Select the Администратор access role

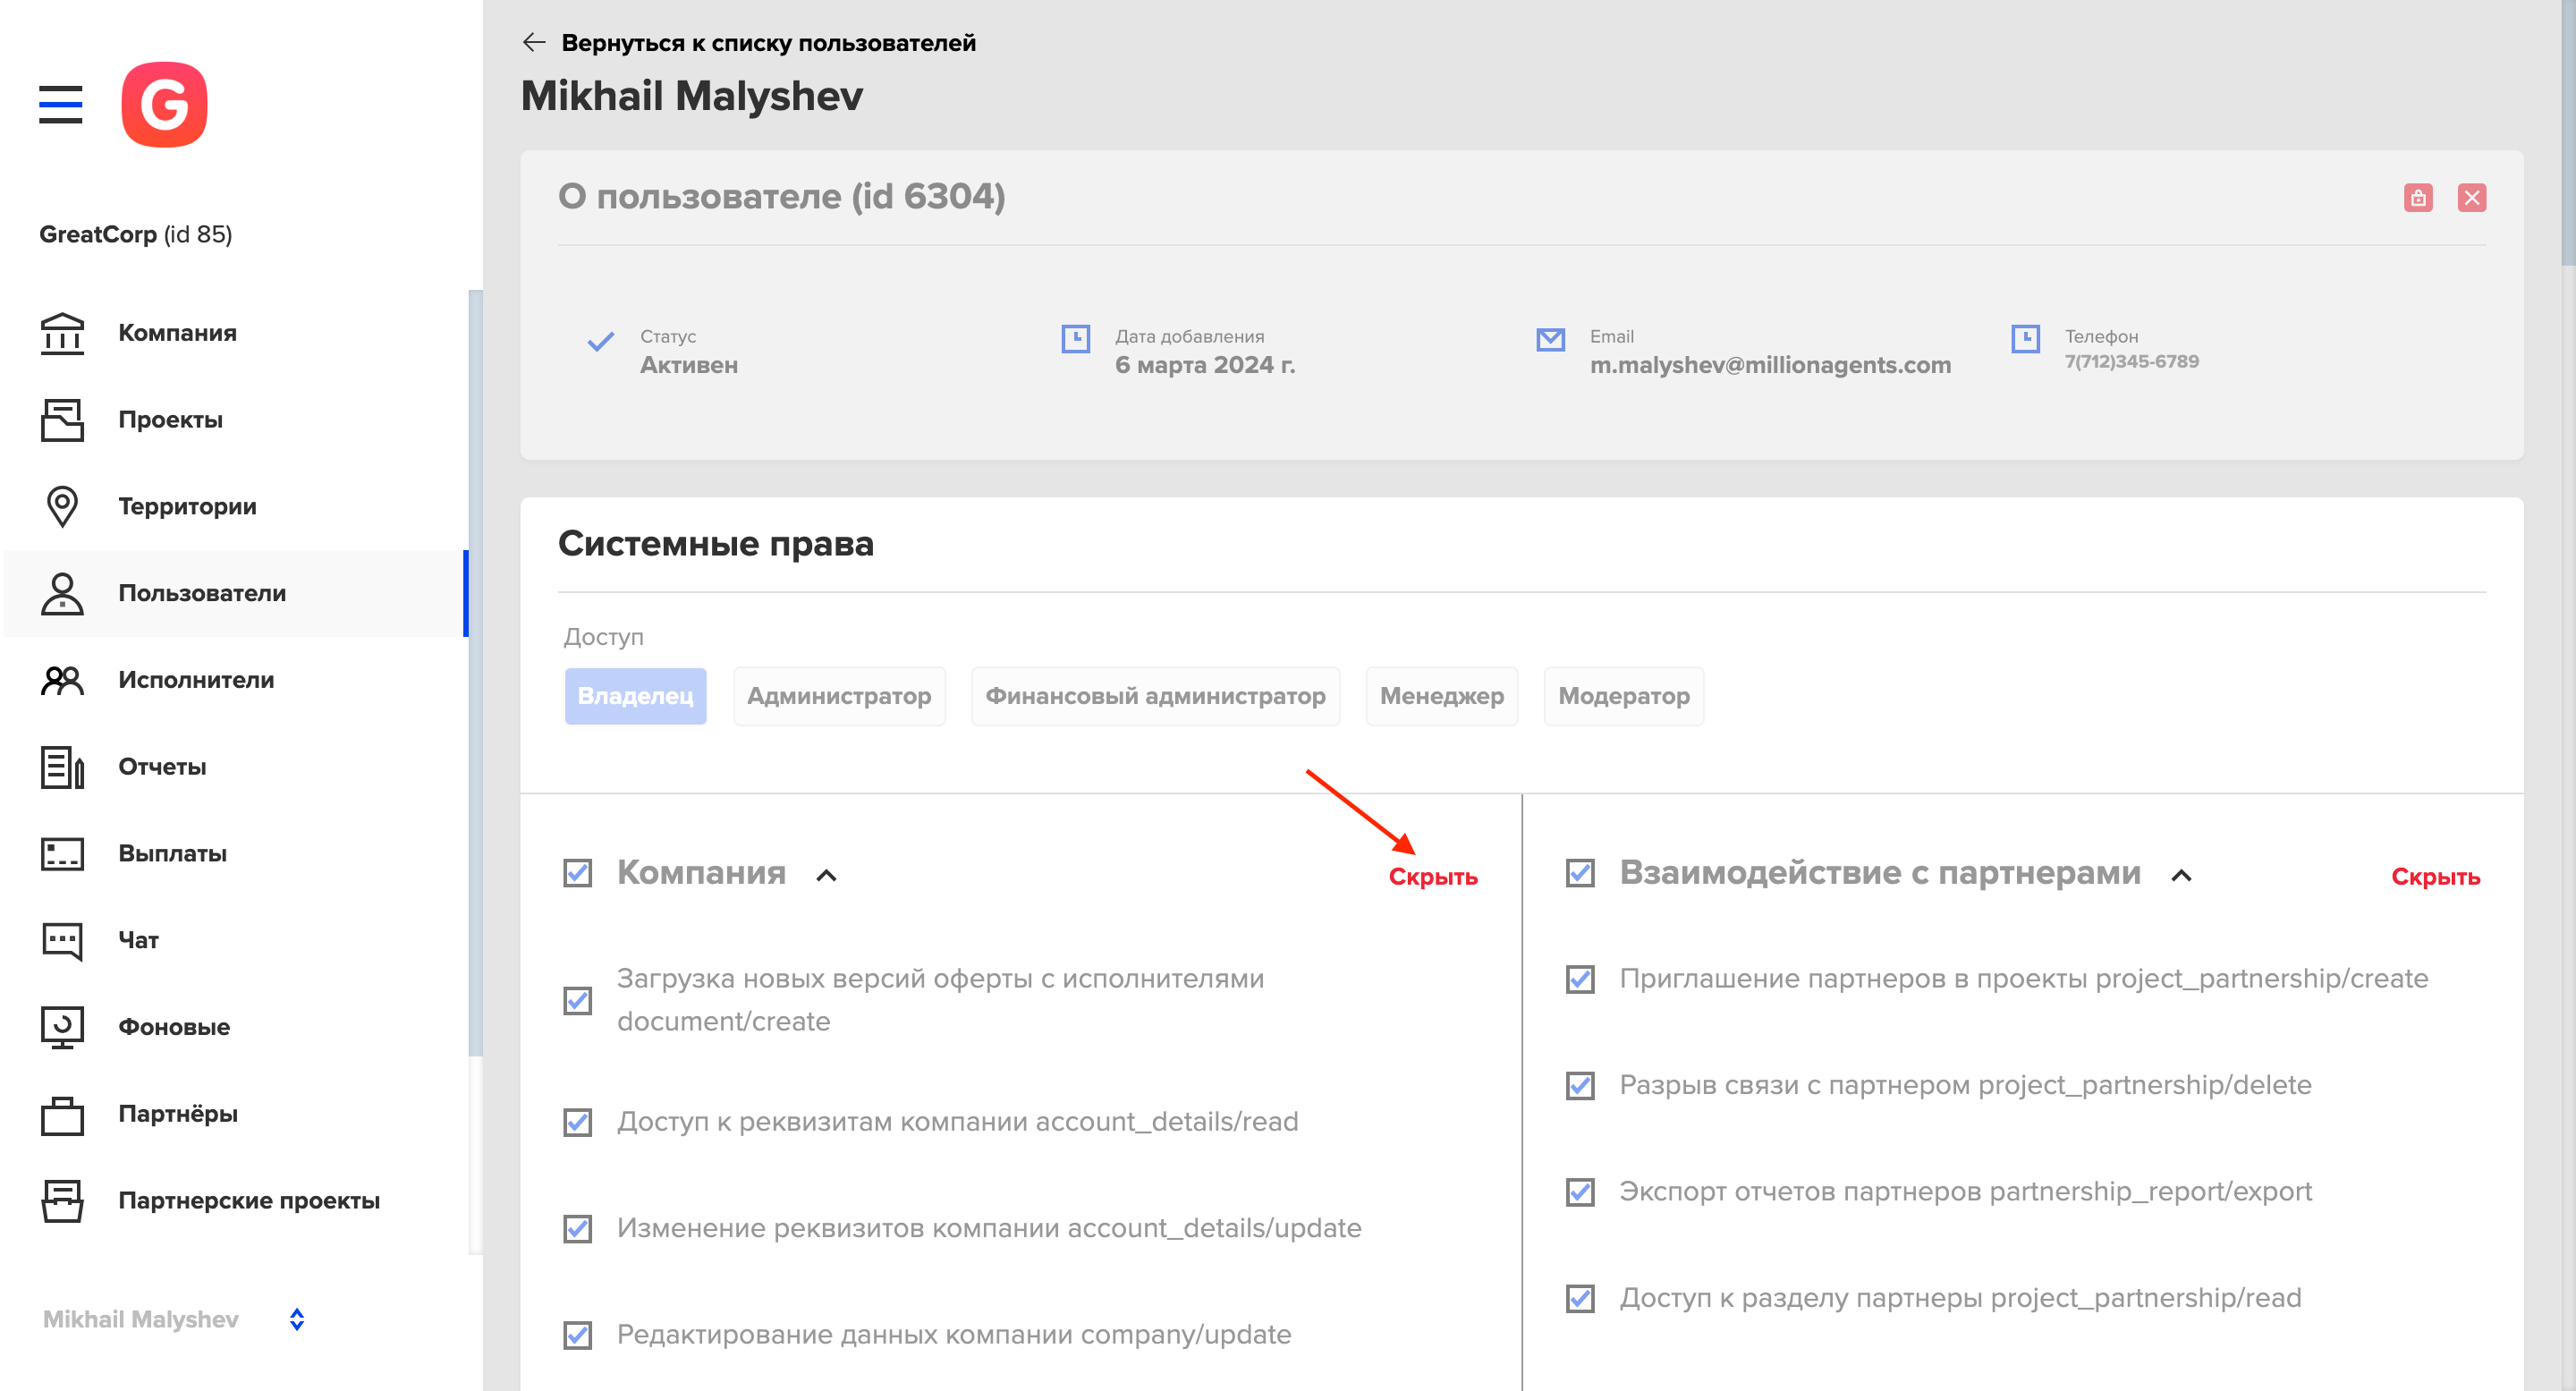tap(839, 696)
